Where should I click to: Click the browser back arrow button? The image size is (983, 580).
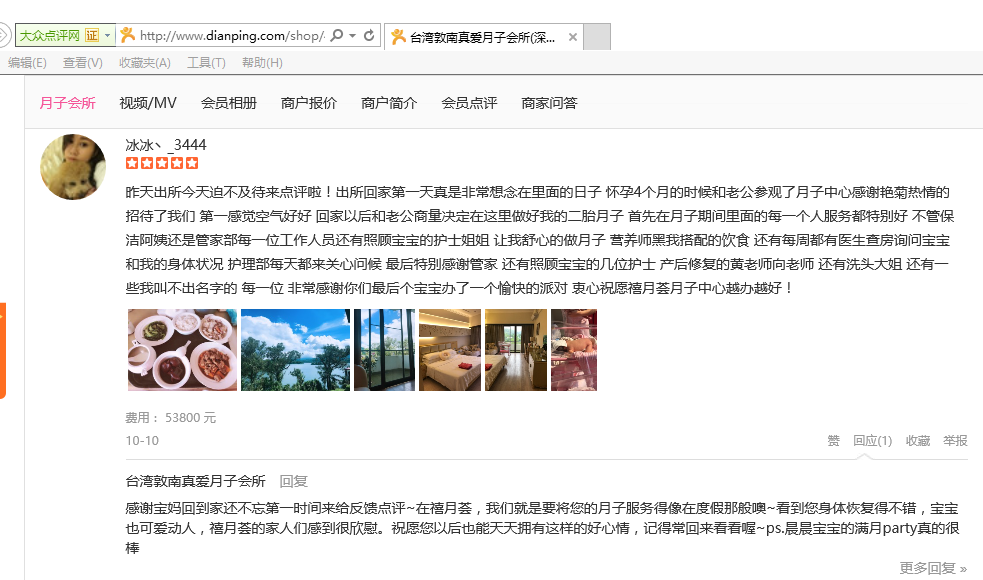(3, 35)
